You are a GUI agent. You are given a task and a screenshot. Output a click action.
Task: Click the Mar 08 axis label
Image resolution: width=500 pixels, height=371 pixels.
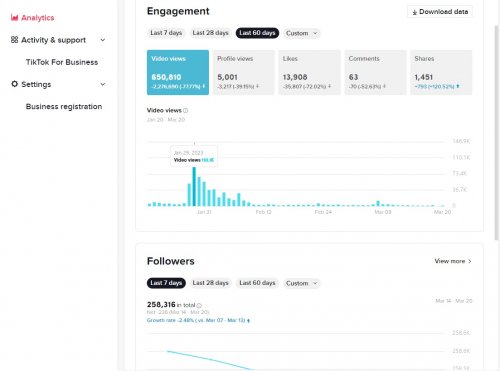[383, 212]
